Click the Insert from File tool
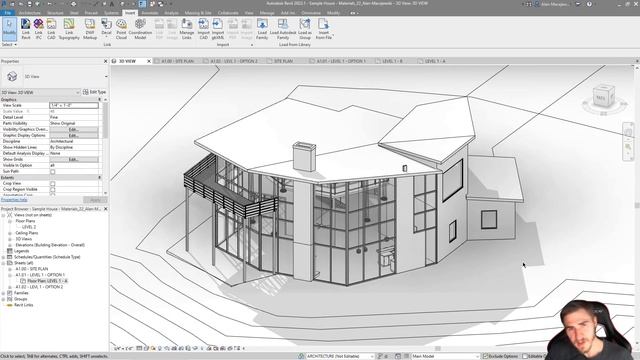The width and height of the screenshot is (640, 360). (x=323, y=29)
